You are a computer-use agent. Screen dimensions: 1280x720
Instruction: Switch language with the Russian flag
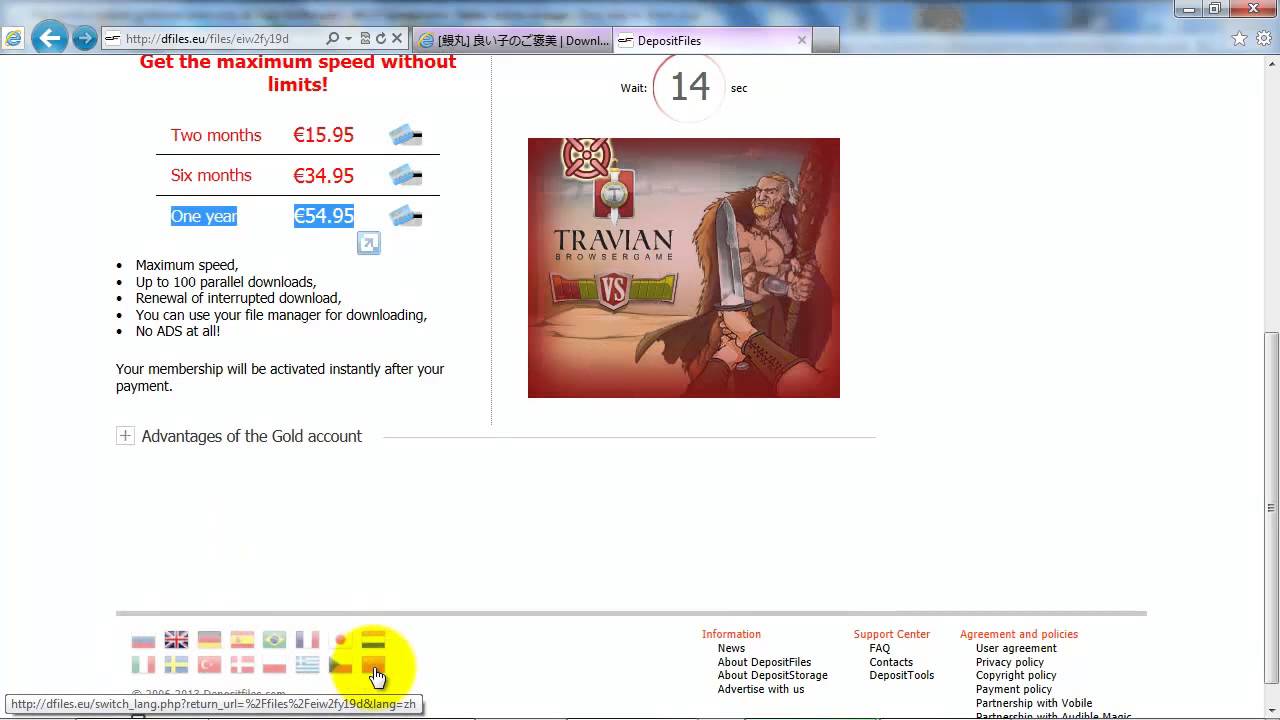click(144, 640)
